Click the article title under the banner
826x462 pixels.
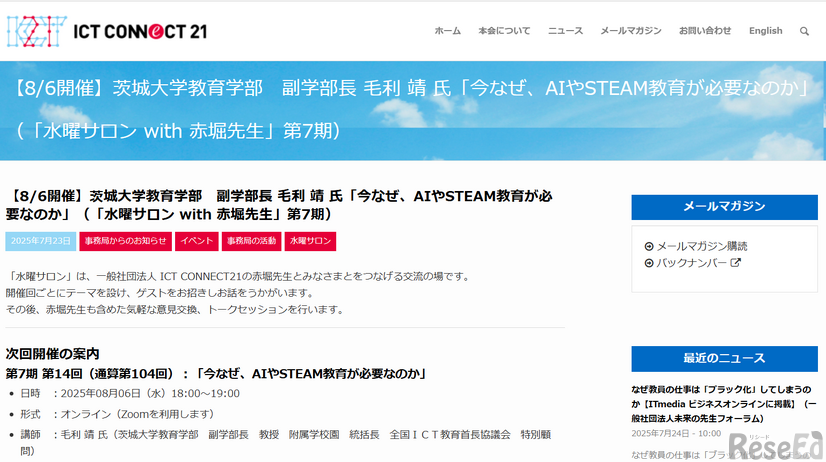point(279,205)
